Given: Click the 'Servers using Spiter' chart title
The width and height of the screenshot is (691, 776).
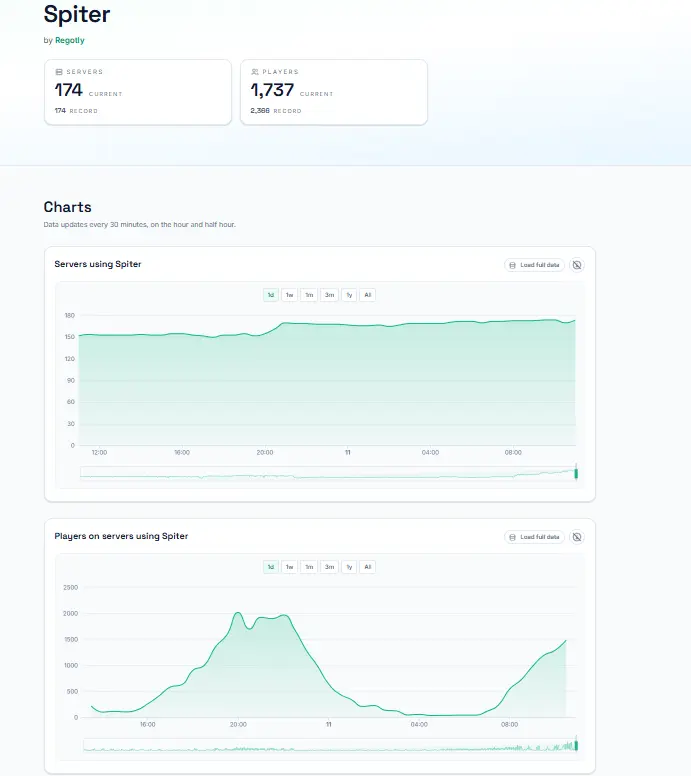Looking at the screenshot, I should [98, 264].
